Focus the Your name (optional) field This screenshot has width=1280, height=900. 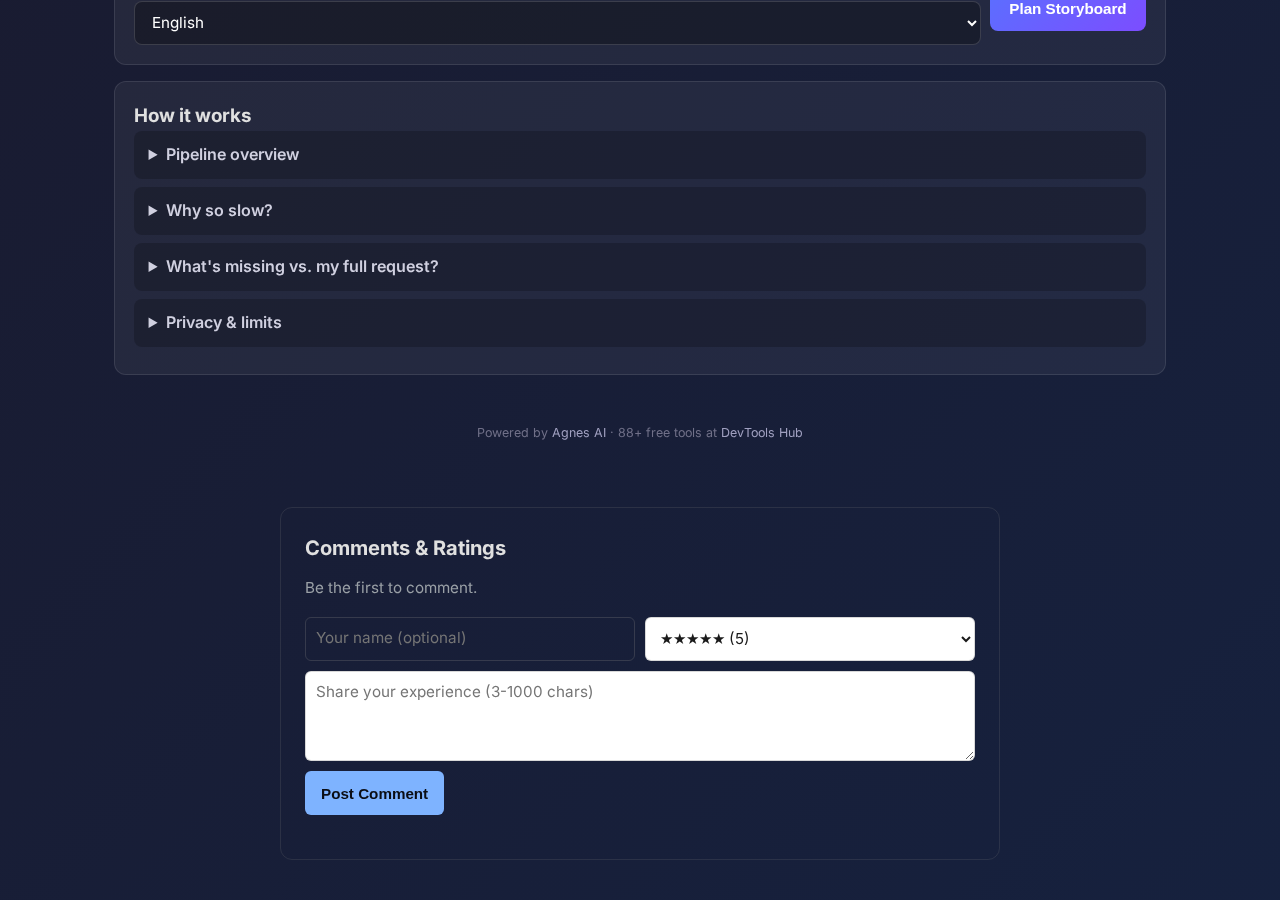coord(470,639)
